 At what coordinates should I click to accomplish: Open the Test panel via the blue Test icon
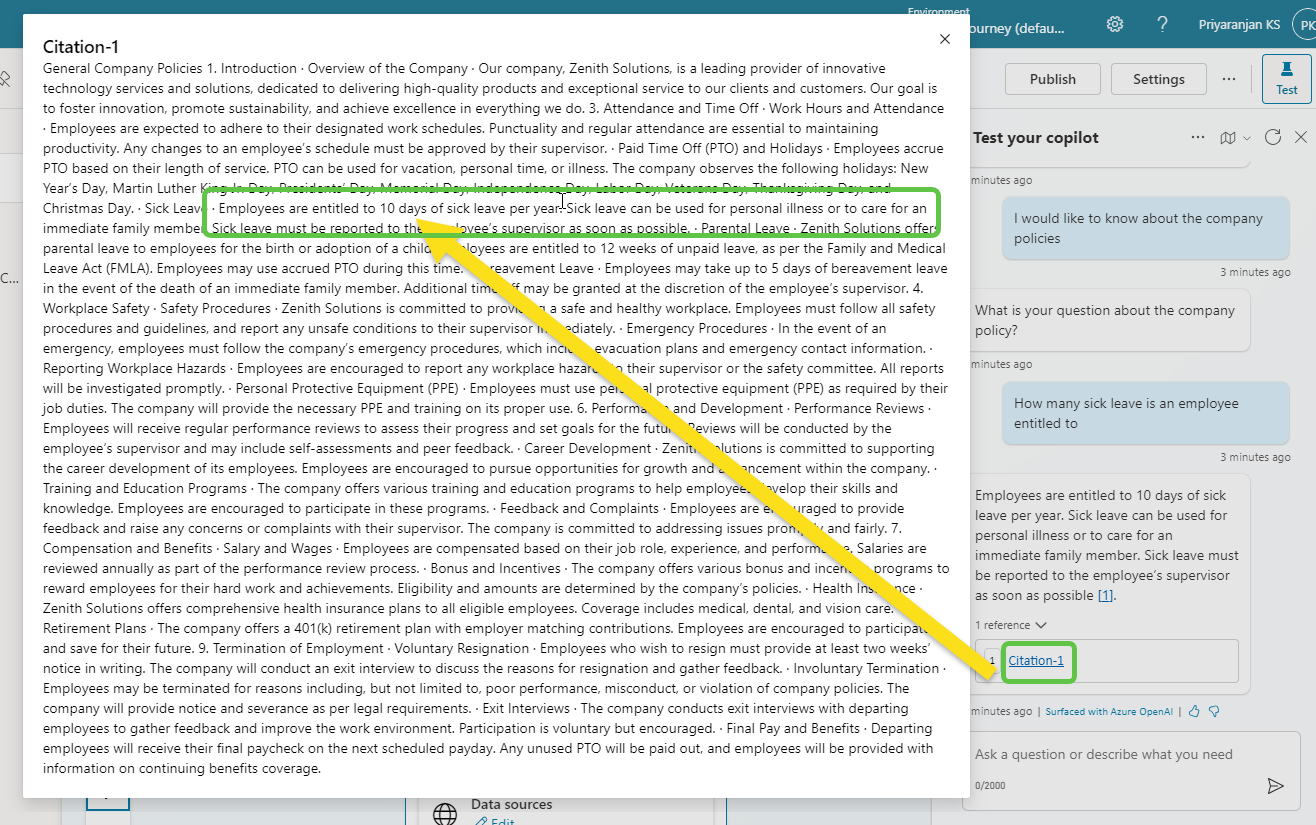click(1286, 79)
